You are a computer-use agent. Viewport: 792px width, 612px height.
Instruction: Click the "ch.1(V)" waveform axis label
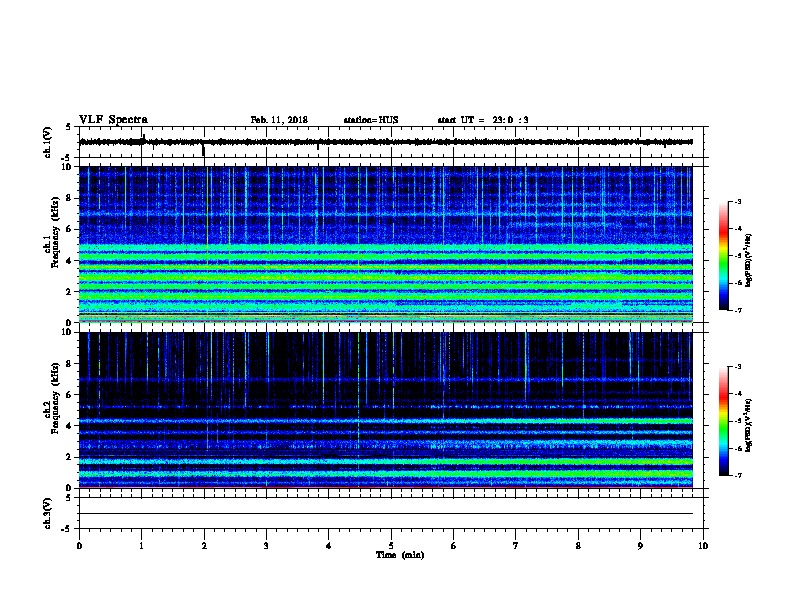[x=47, y=142]
